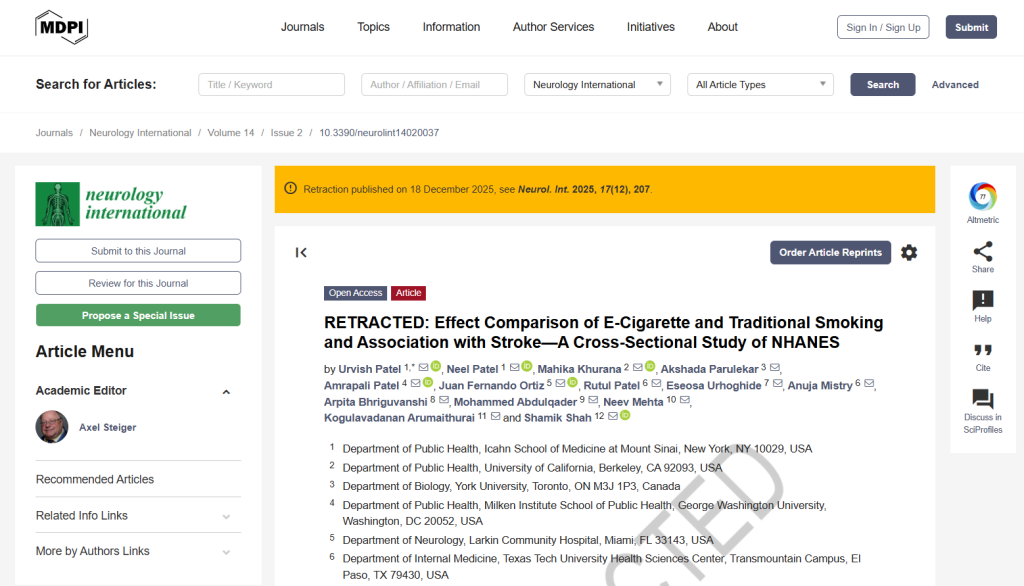Open Axel Steiger name link

(x=108, y=427)
